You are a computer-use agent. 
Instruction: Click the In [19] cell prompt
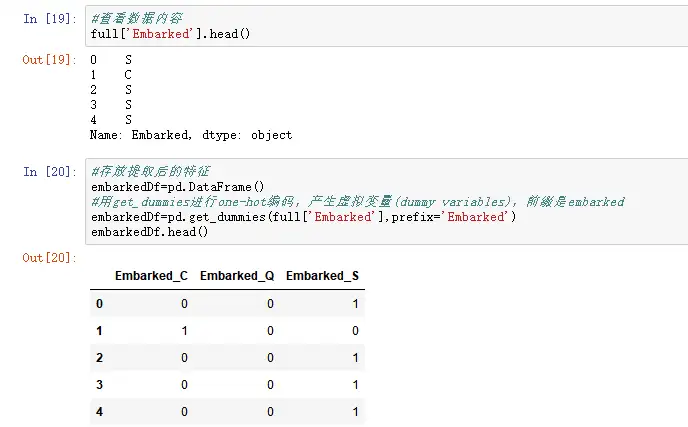[50, 19]
